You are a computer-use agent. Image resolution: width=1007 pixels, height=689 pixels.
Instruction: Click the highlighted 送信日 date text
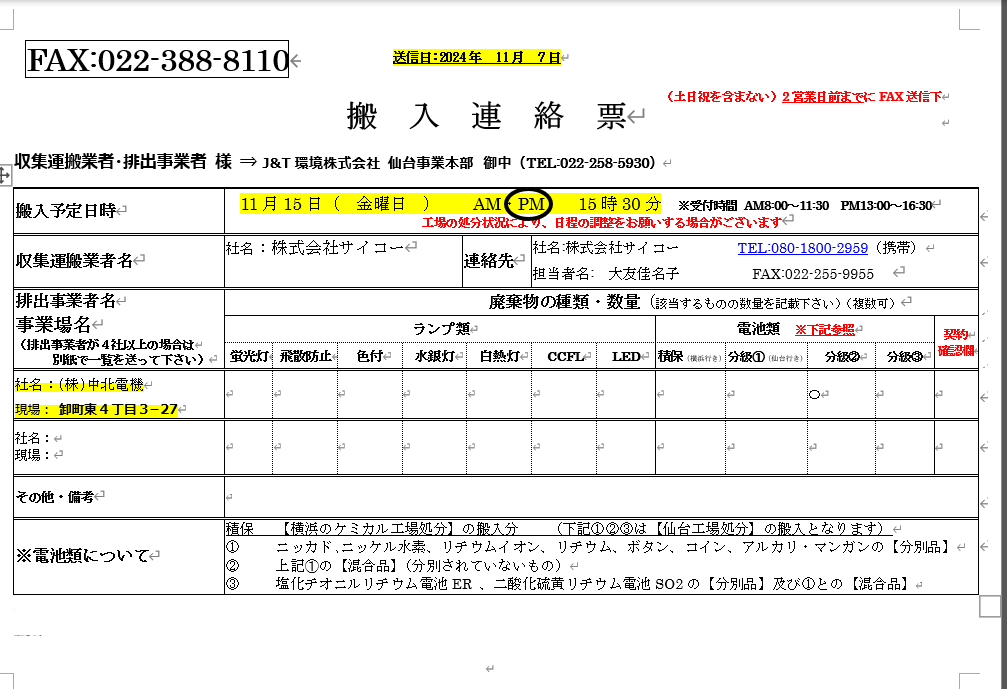point(477,58)
